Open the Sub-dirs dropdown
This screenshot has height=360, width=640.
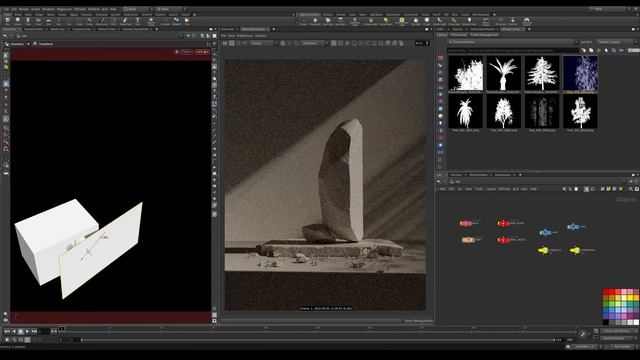pyautogui.click(x=617, y=42)
